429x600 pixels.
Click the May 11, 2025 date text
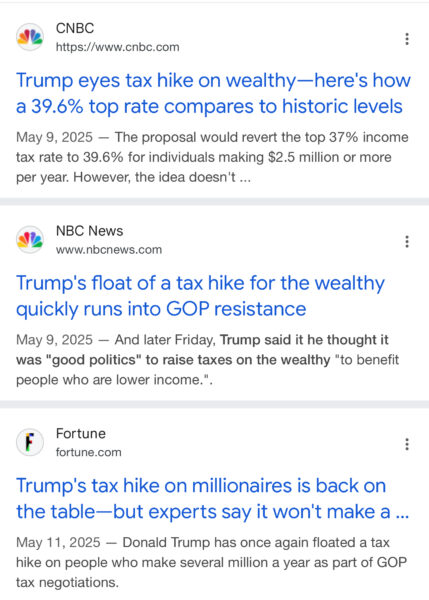58,543
